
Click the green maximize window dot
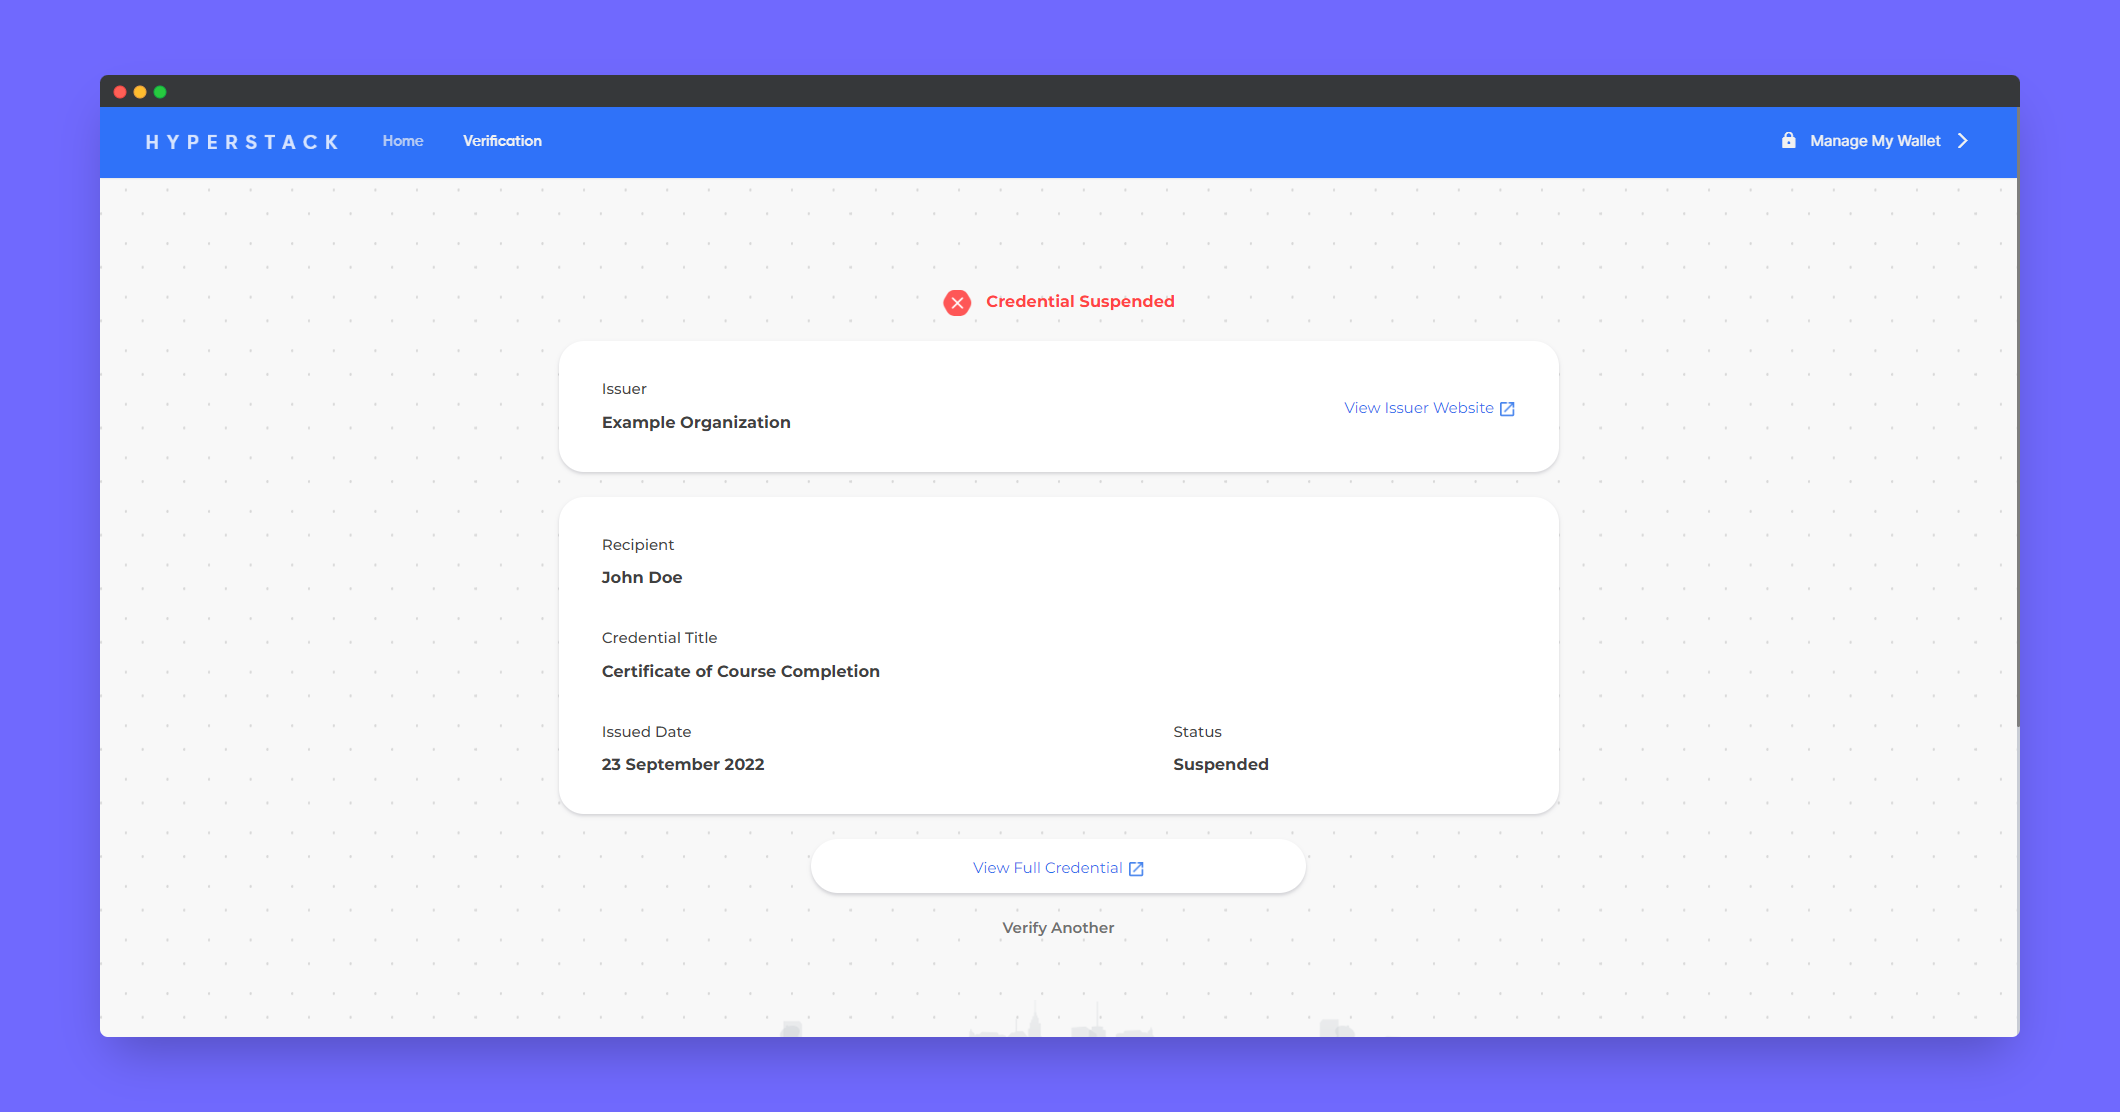[x=160, y=92]
